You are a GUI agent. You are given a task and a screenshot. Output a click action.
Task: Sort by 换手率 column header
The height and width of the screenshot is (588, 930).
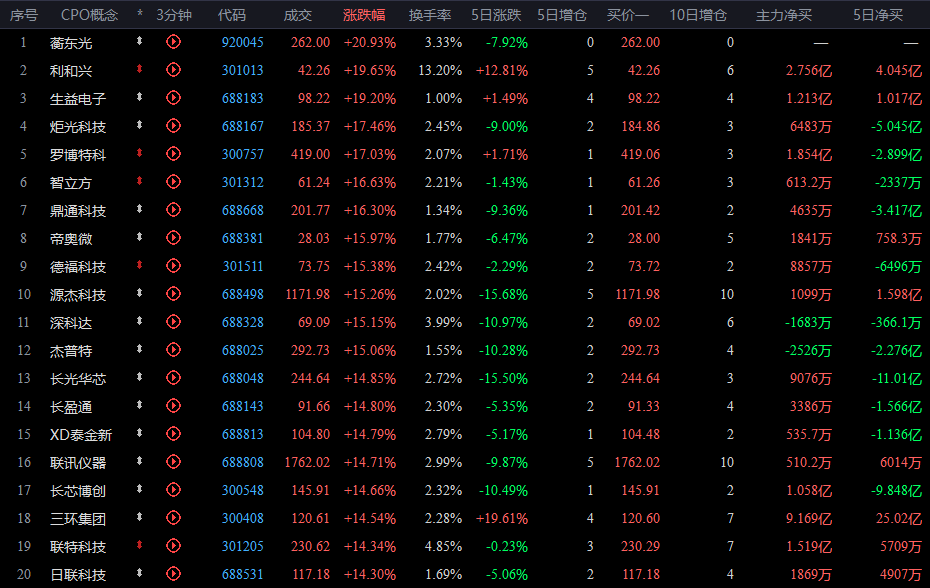coord(430,15)
